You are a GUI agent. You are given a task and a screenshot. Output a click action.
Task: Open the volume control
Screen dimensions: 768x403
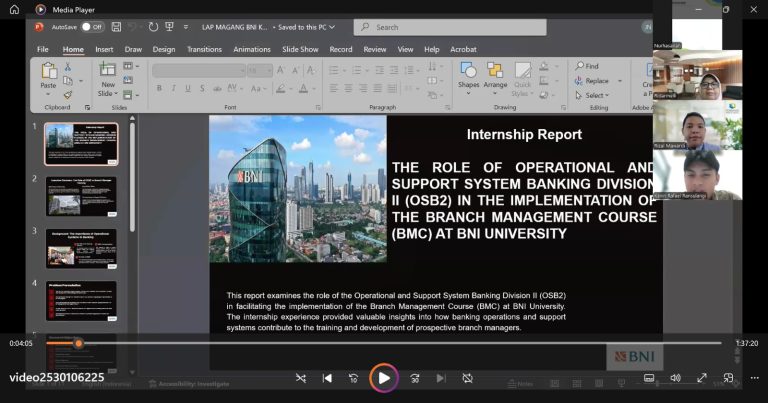pos(675,378)
